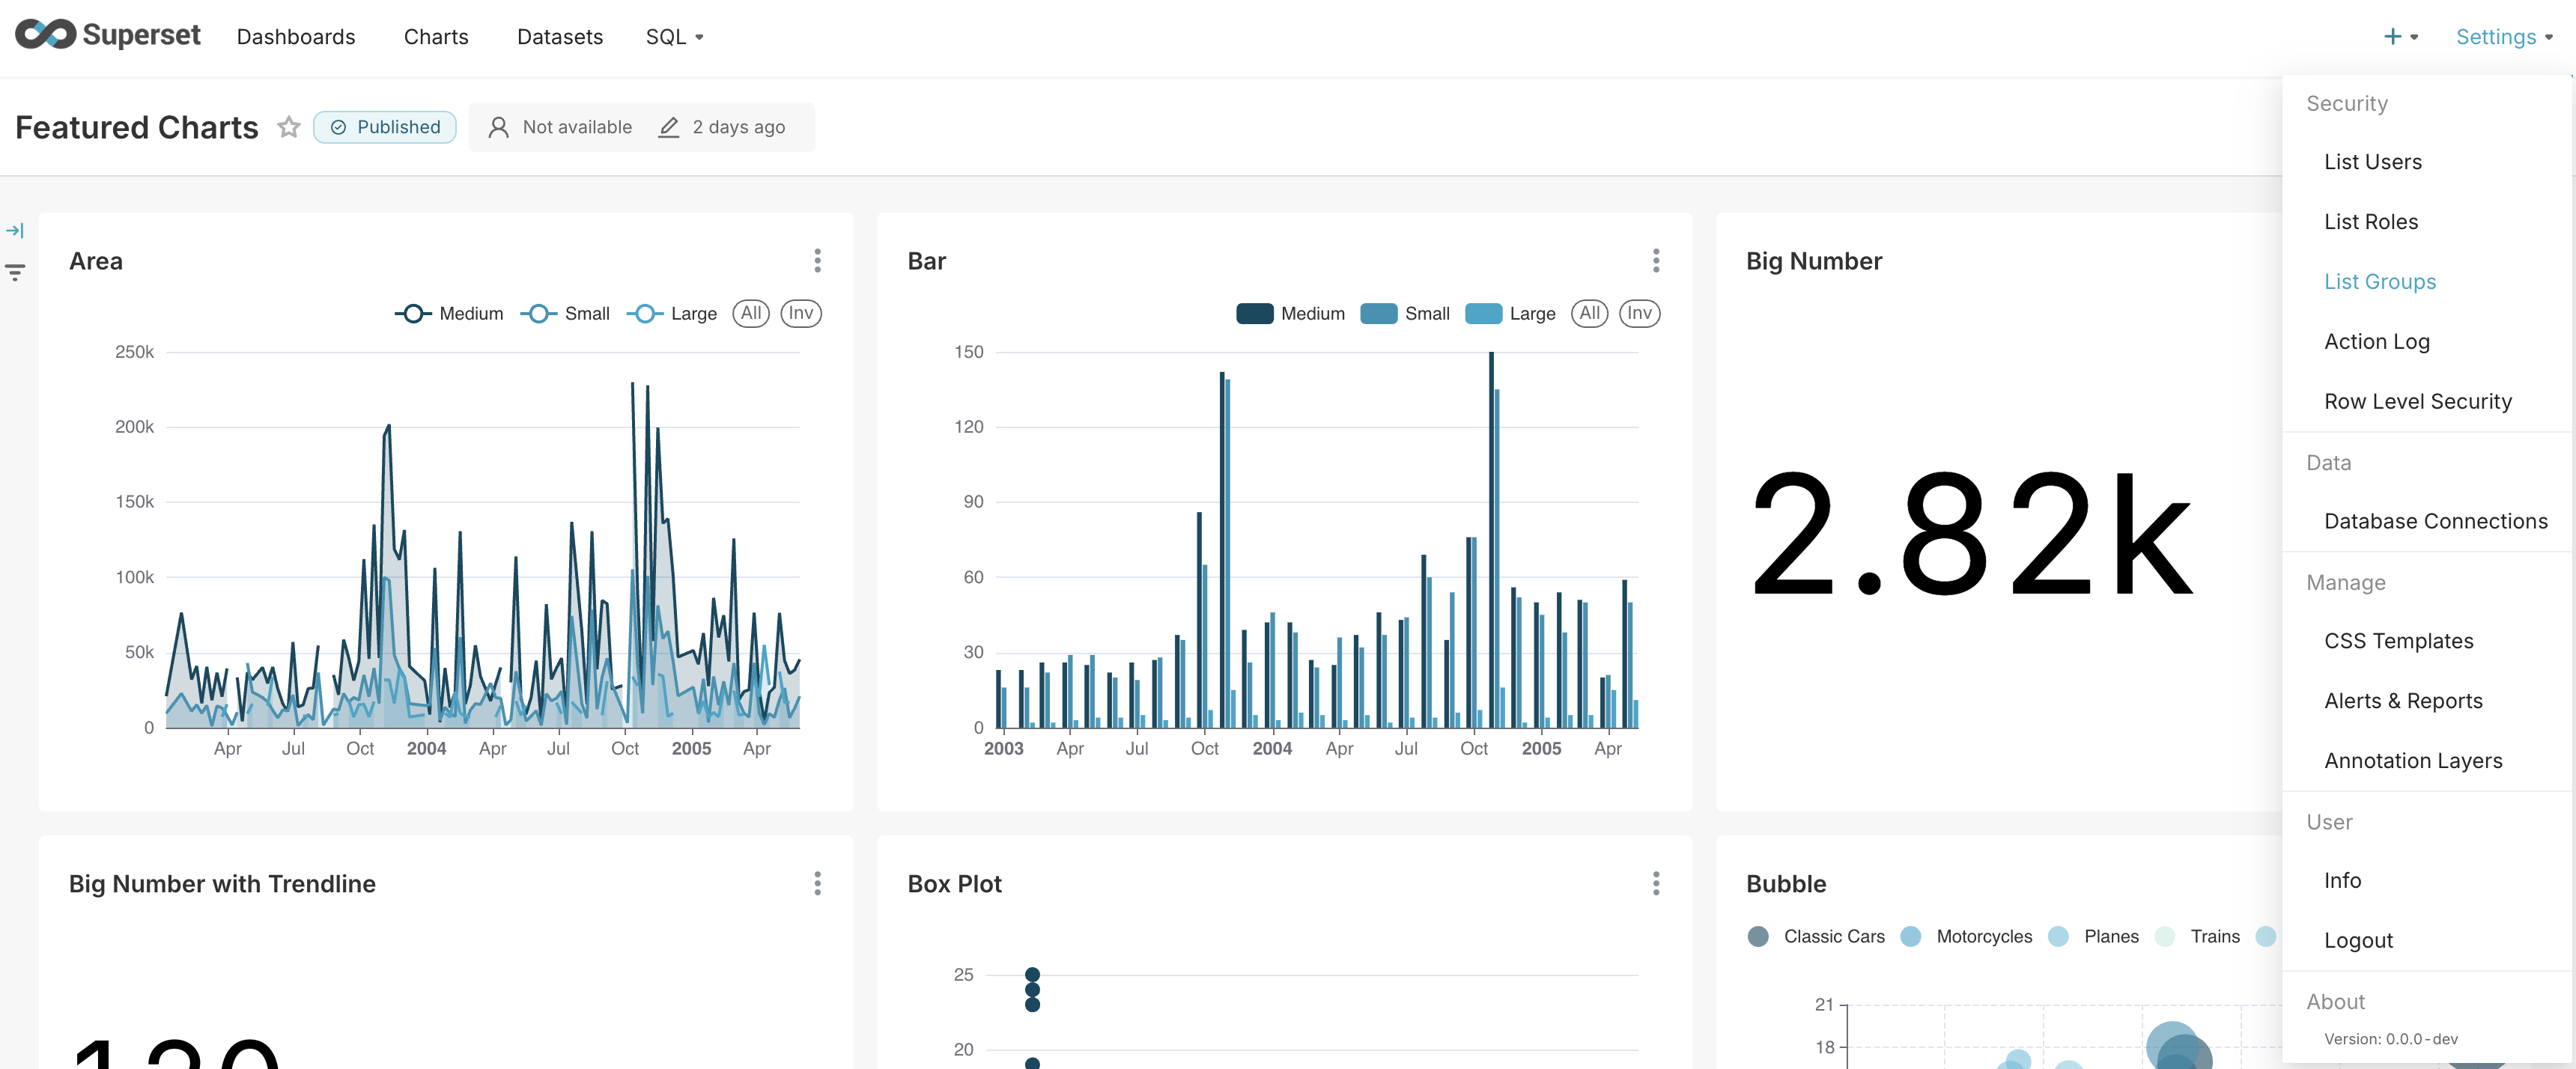Viewport: 2576px width, 1069px height.
Task: Select List Users in the Settings menu
Action: coord(2427,162)
